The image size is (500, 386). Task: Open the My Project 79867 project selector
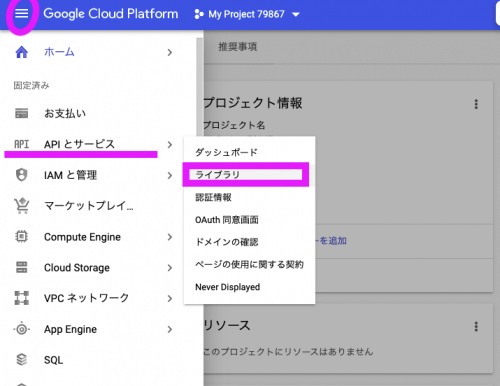[x=247, y=14]
